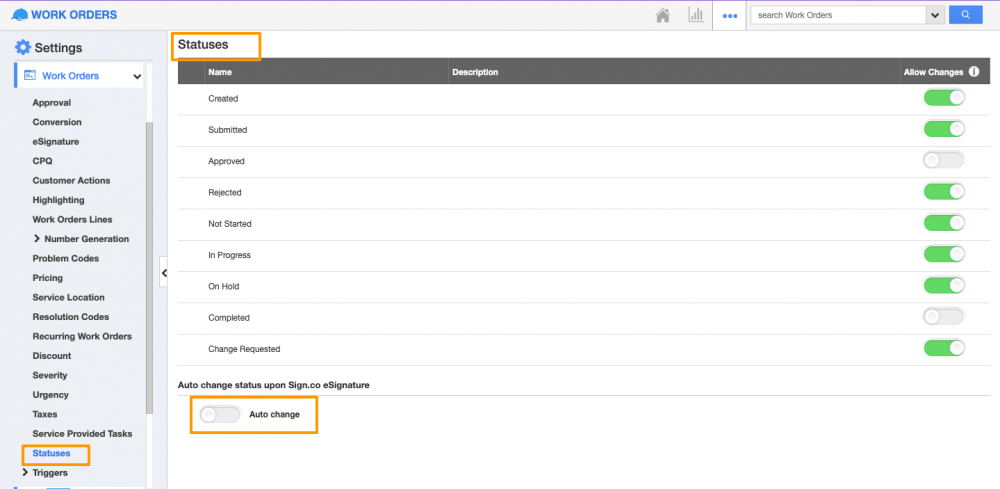The width and height of the screenshot is (1000, 489).
Task: Collapse the sidebar using left arrow handle
Action: click(164, 272)
